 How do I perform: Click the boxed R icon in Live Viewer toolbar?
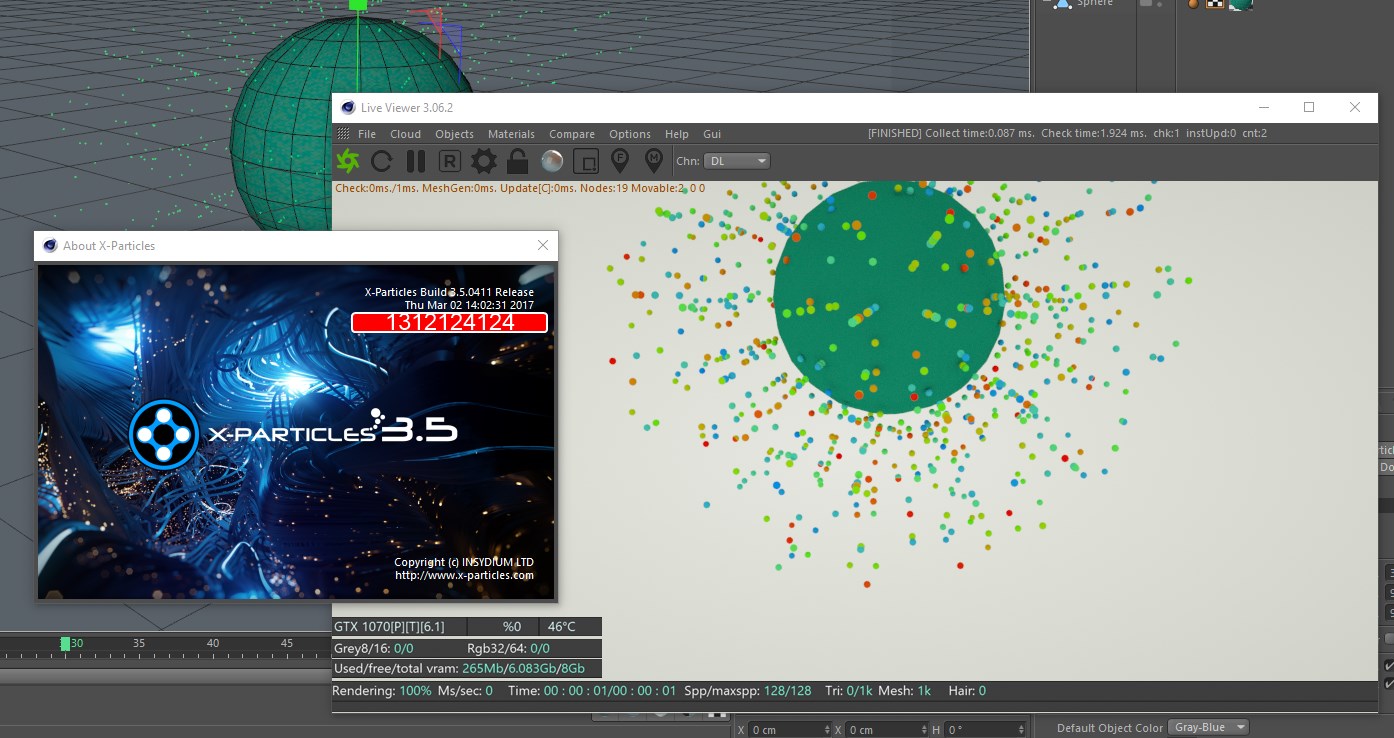[x=450, y=160]
